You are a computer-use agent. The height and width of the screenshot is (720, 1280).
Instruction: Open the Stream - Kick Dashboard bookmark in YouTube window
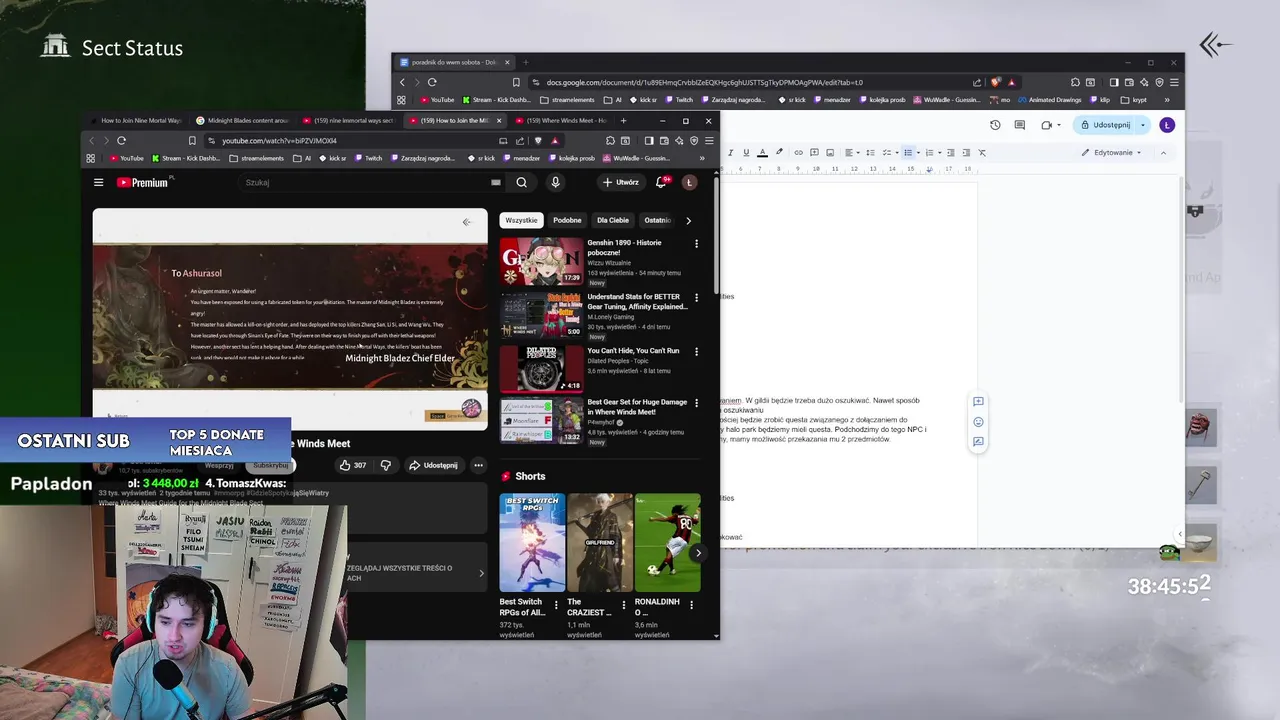click(186, 158)
